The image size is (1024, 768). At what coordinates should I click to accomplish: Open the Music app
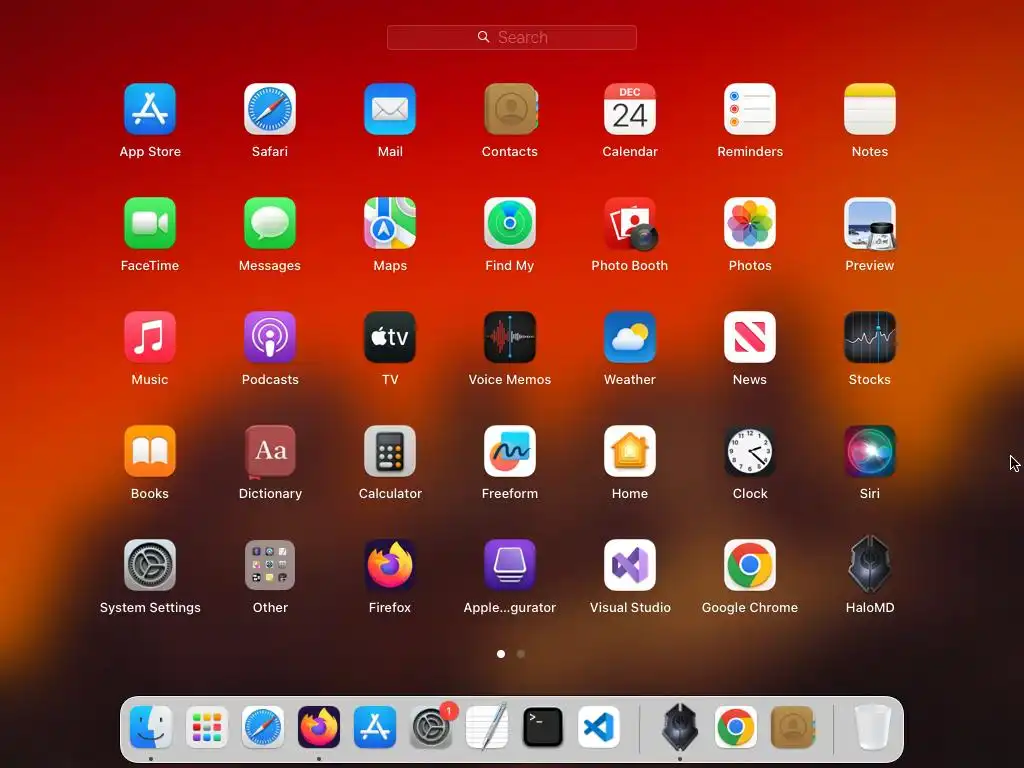tap(150, 337)
